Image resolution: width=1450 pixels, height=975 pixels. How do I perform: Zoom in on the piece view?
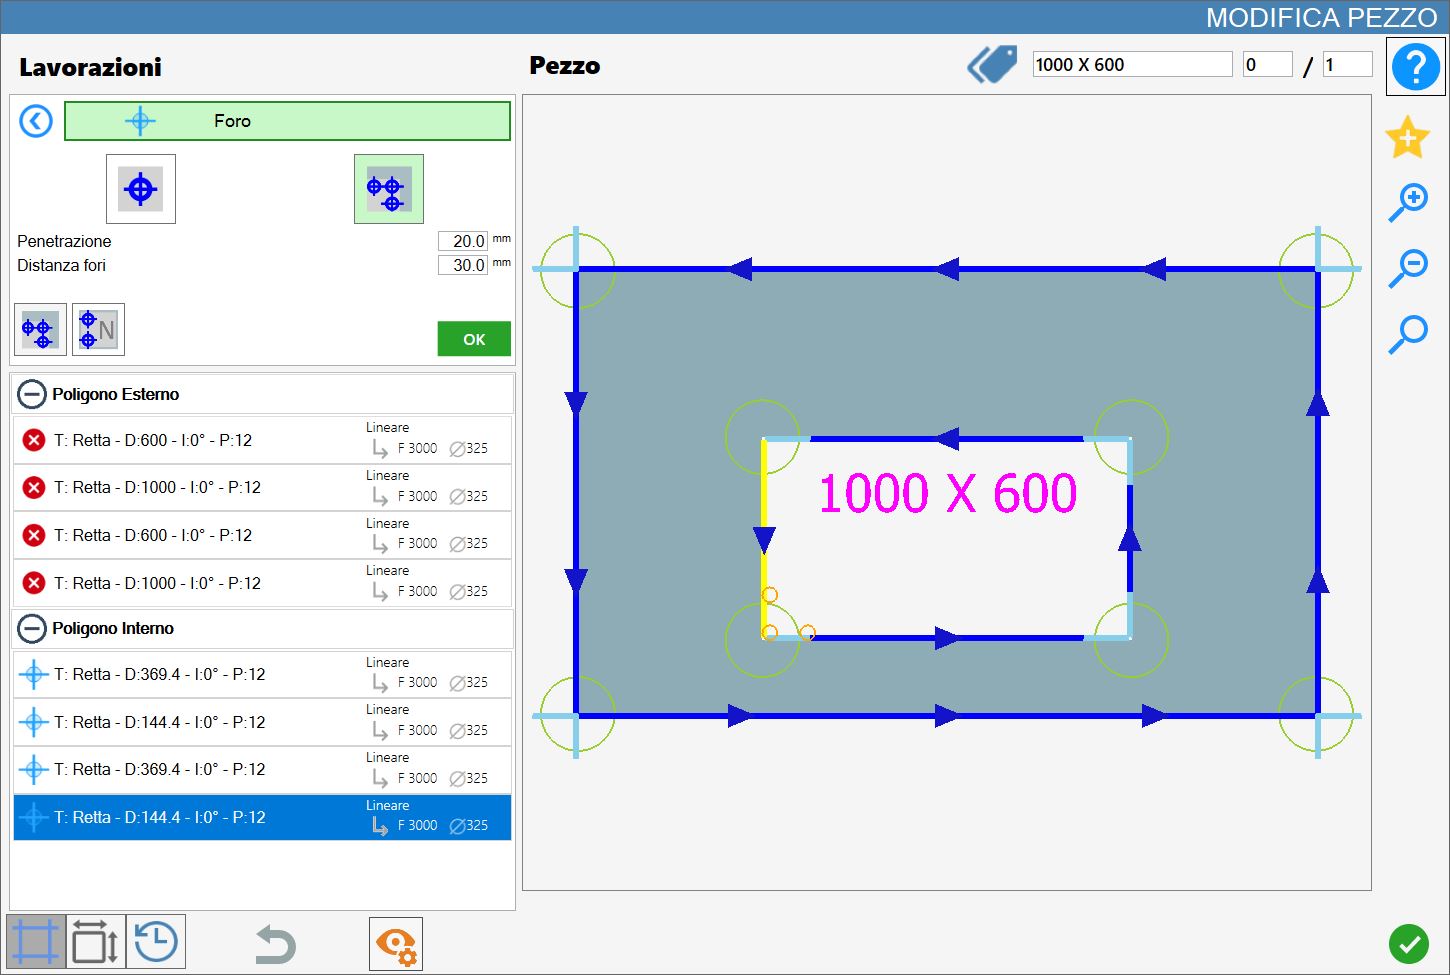click(x=1408, y=203)
